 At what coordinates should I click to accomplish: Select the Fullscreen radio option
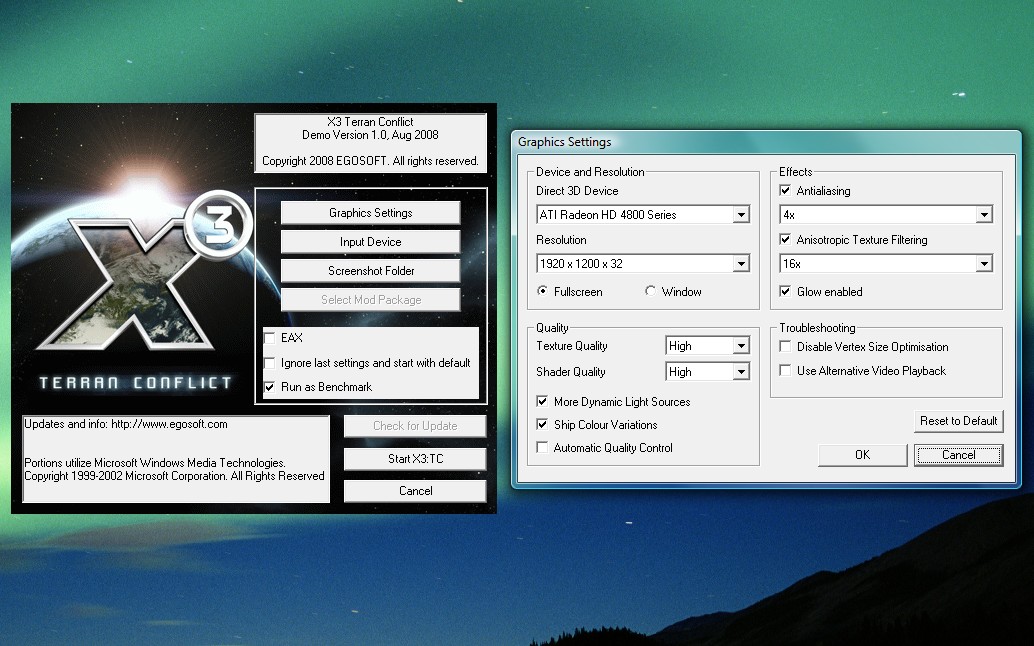point(542,291)
